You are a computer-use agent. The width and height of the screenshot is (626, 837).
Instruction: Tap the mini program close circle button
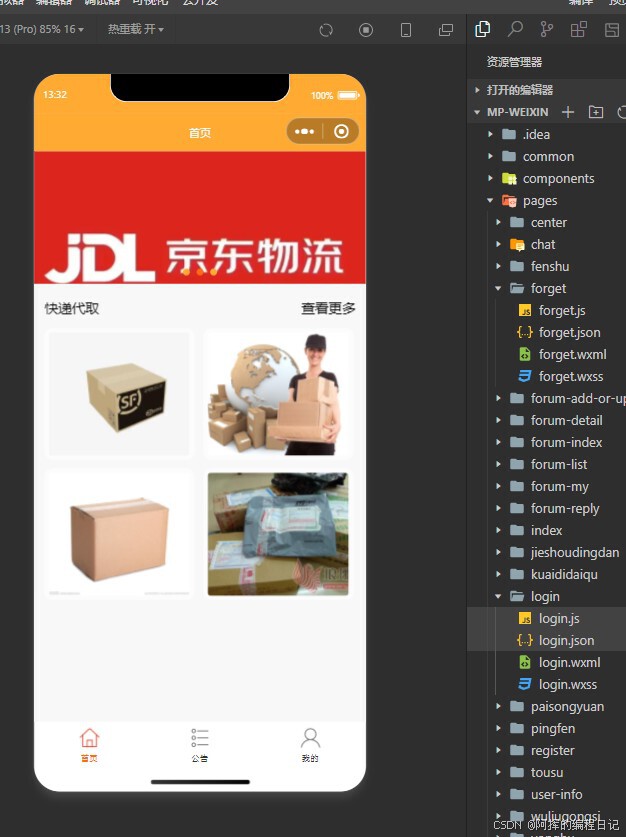[x=342, y=131]
